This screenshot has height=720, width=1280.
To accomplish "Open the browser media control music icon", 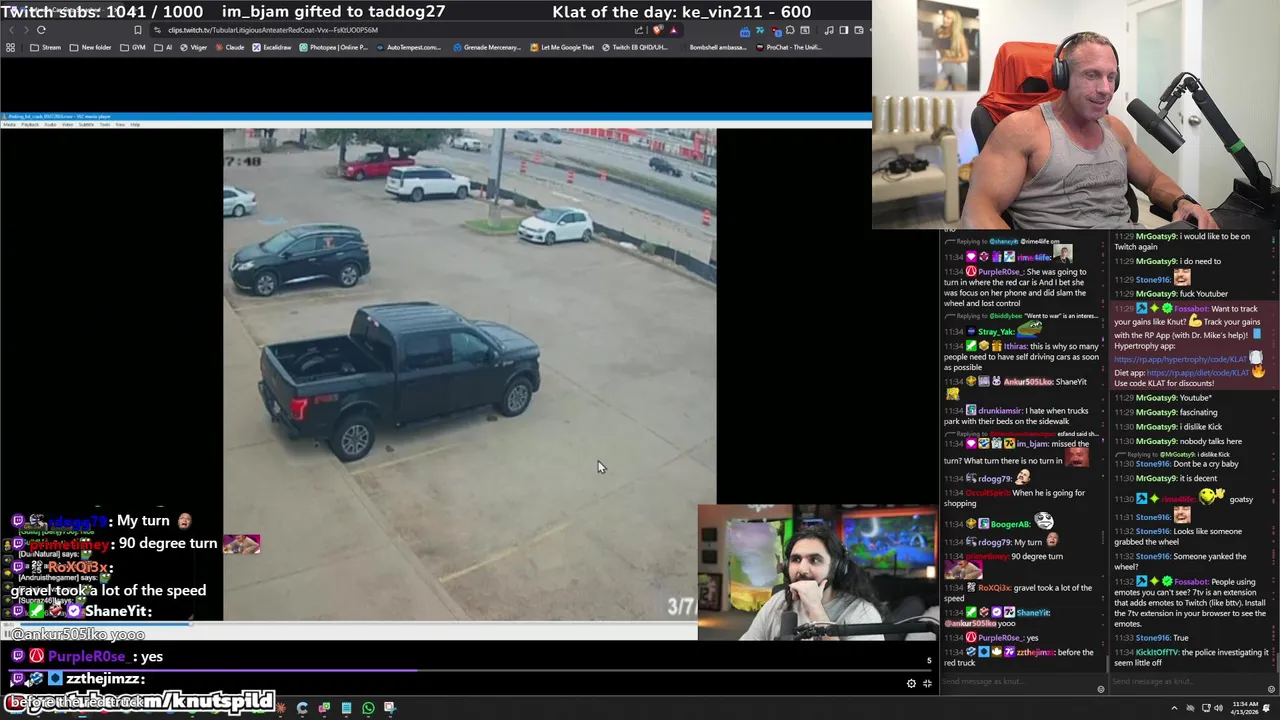I will point(829,30).
